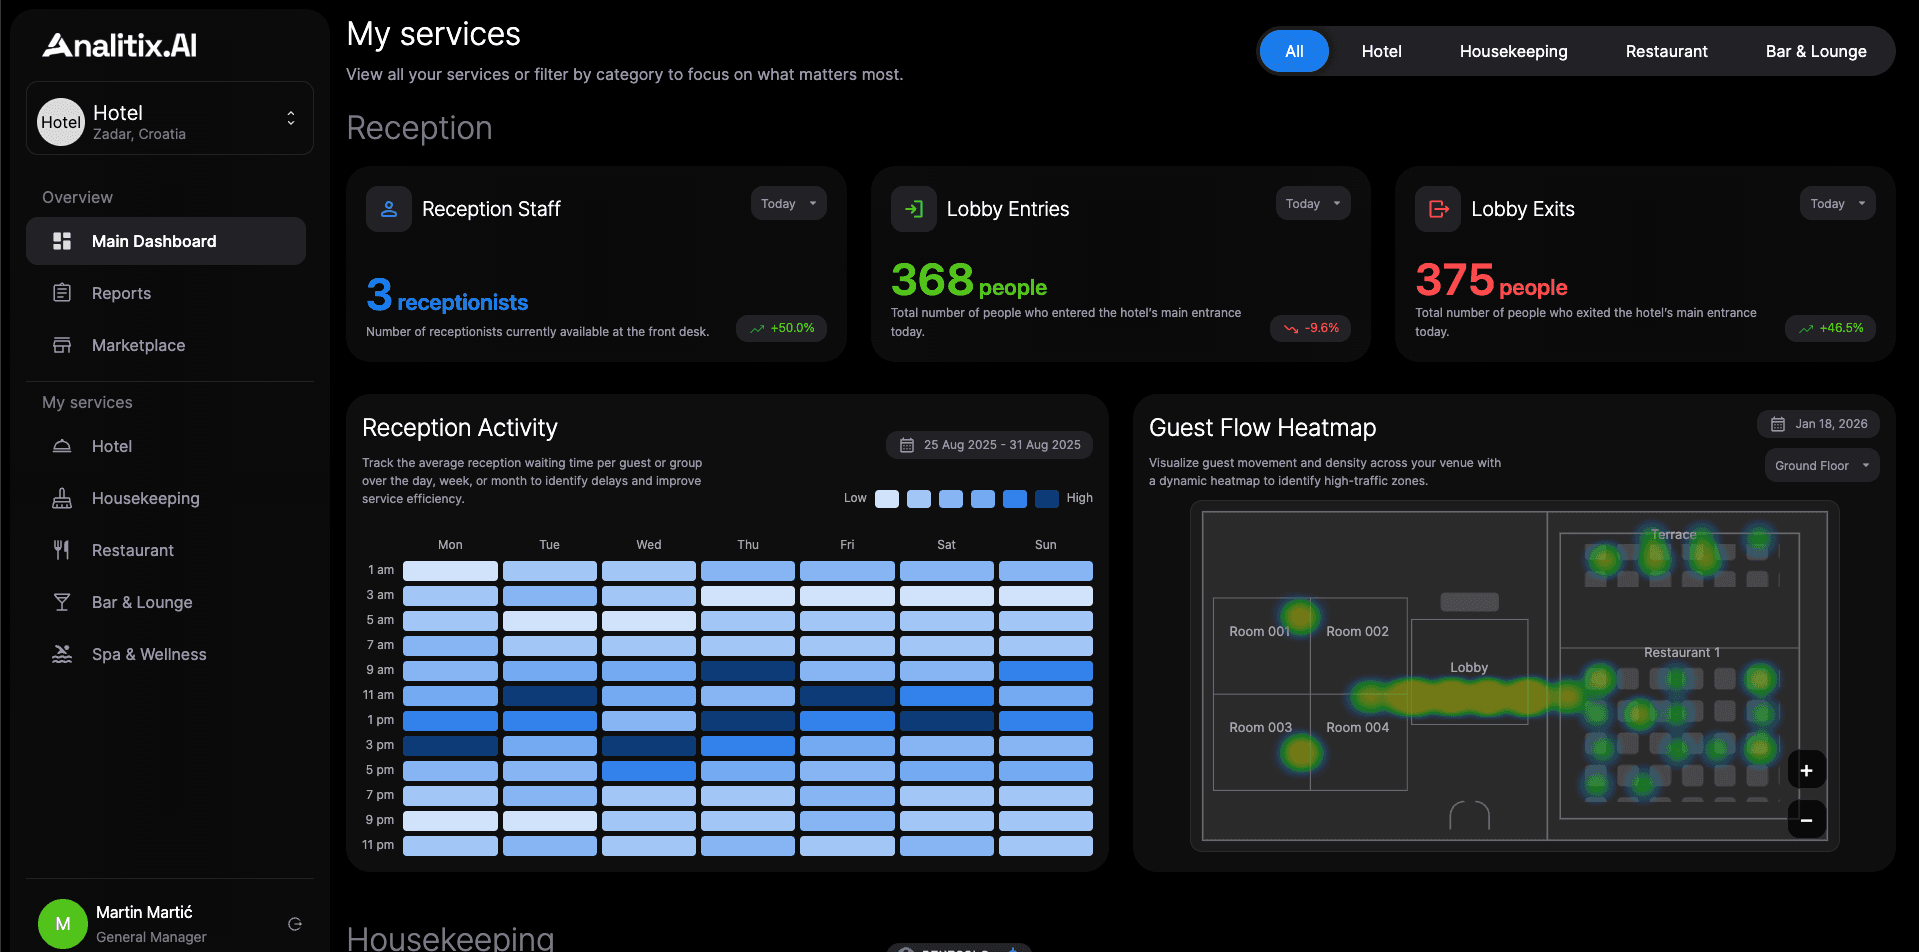The width and height of the screenshot is (1919, 952).
Task: Open the 25 Aug 2025 - 31 Aug 2025 date range
Action: point(989,445)
